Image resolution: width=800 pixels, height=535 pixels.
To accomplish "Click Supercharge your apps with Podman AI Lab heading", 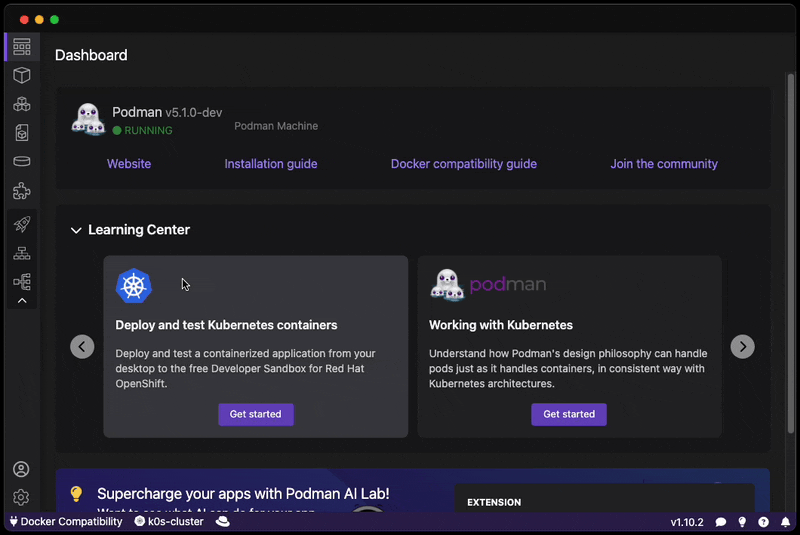I will (x=243, y=494).
